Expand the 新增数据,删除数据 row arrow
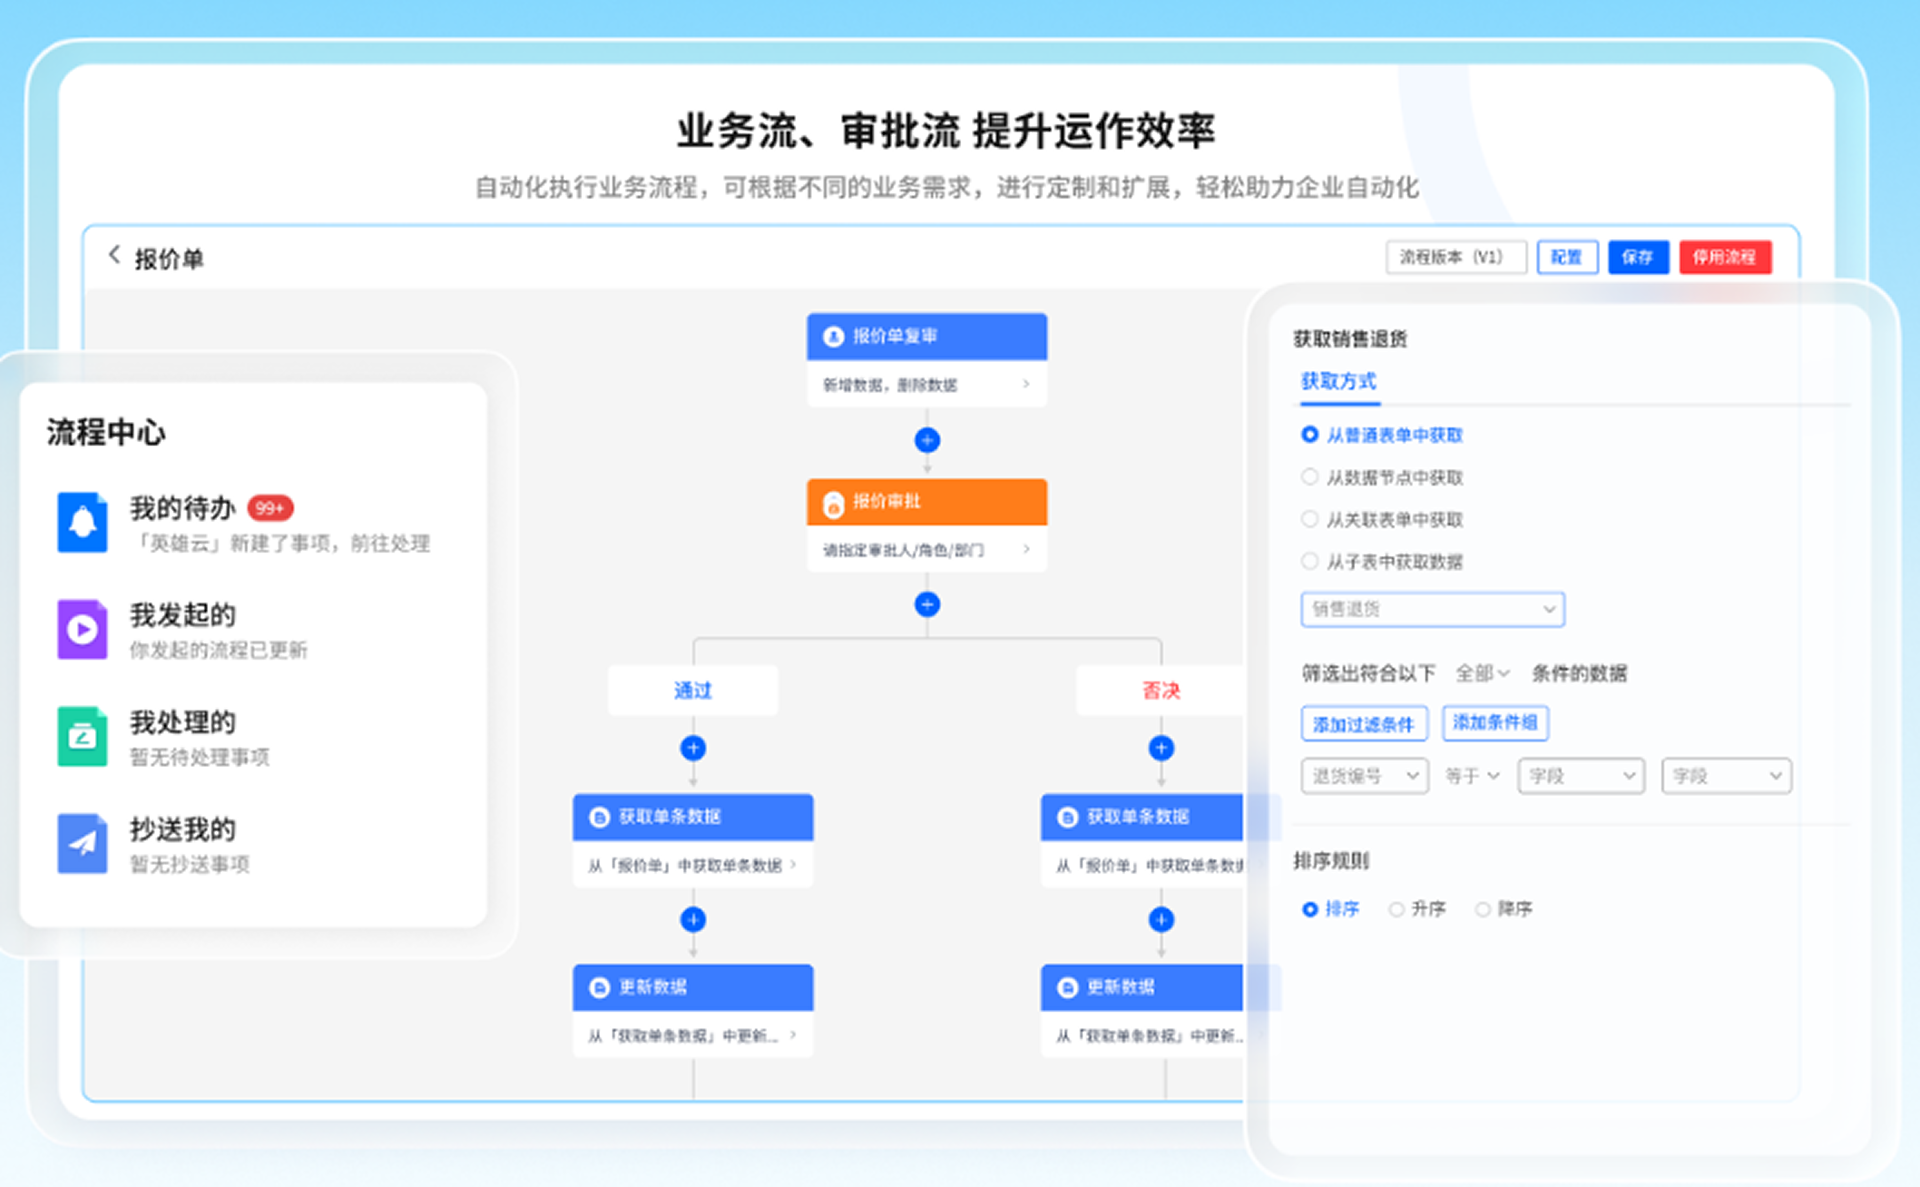 [1026, 384]
